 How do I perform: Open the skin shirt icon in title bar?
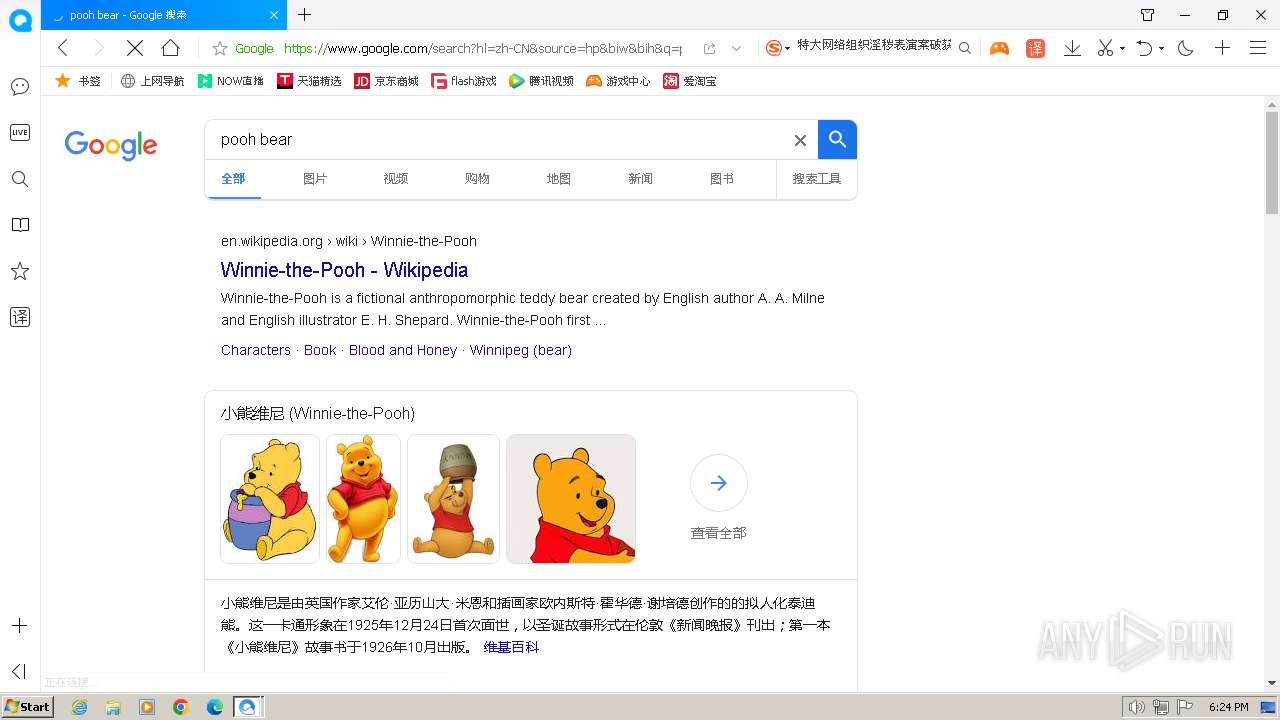coord(1148,15)
